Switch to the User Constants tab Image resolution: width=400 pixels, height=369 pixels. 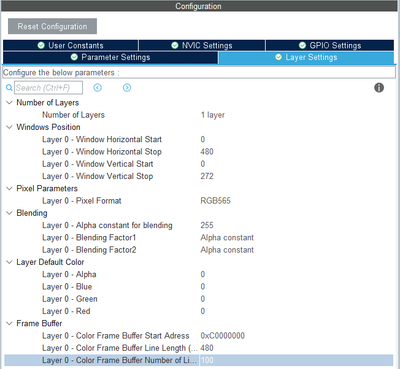pyautogui.click(x=70, y=45)
